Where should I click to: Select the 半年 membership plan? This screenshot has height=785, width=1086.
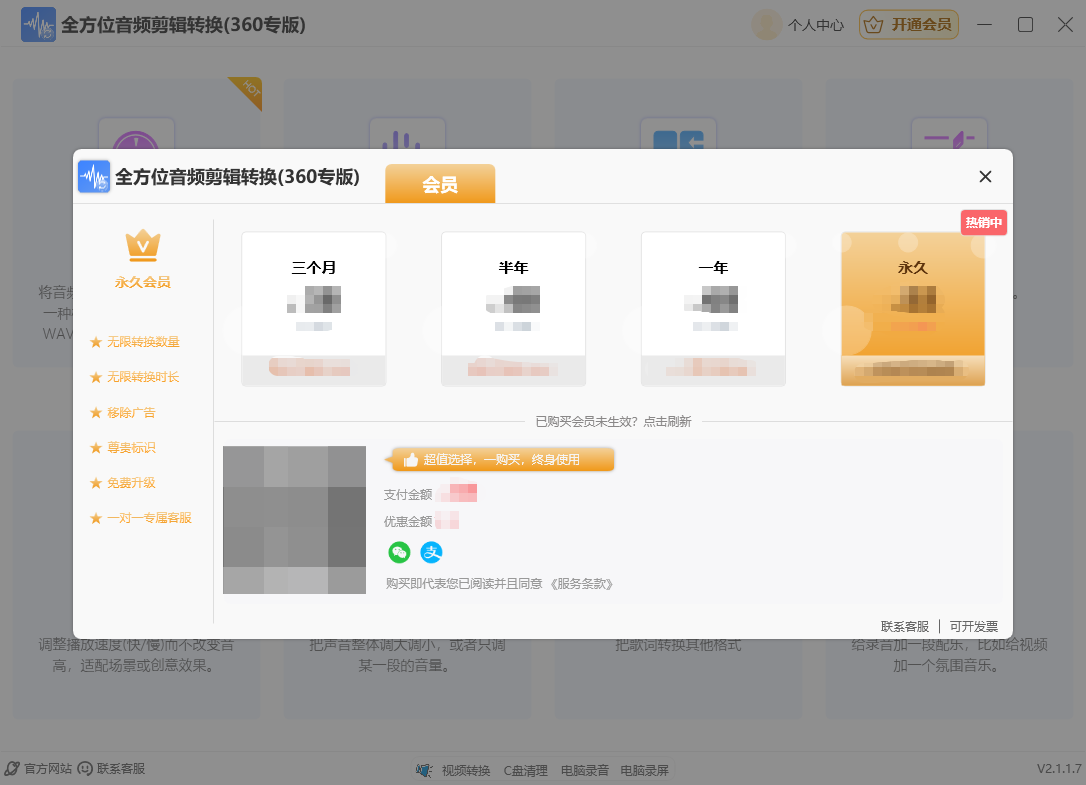tap(513, 307)
